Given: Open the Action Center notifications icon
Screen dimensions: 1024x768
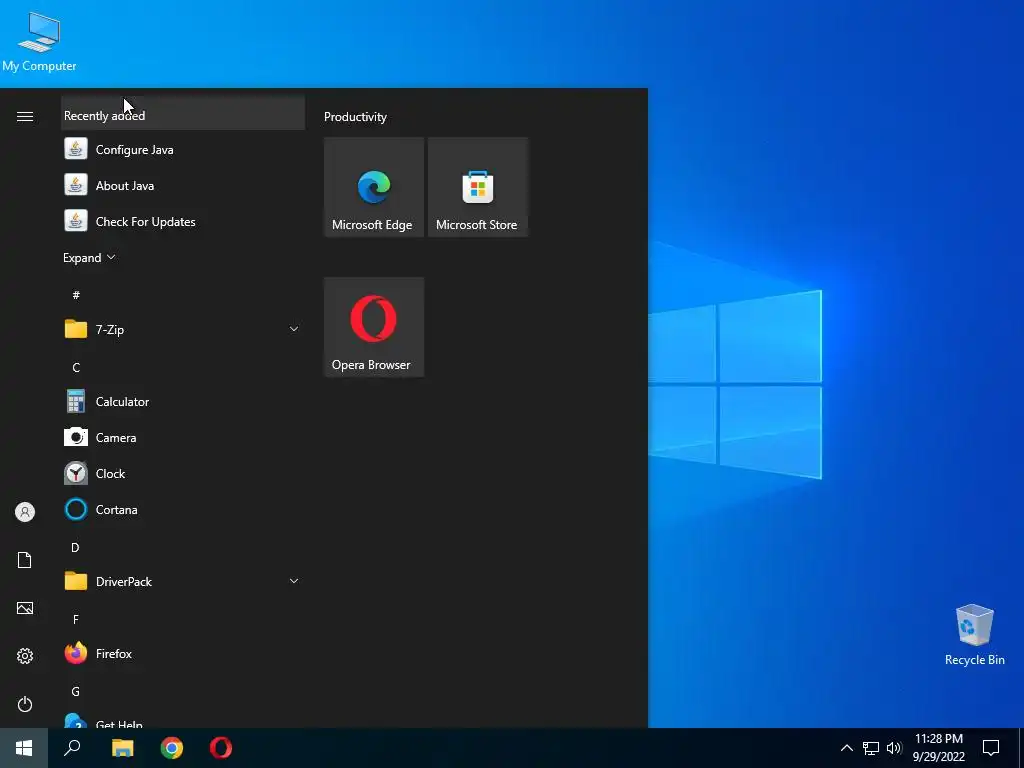Looking at the screenshot, I should click(991, 748).
